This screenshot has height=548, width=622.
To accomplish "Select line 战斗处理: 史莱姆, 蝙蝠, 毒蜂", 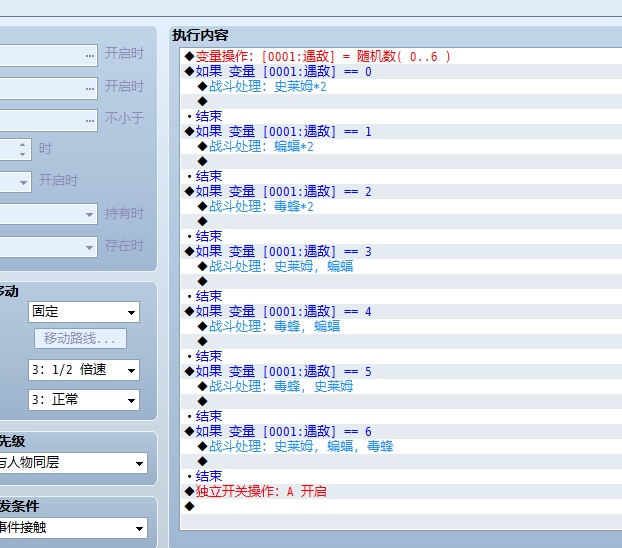I will coord(401,446).
